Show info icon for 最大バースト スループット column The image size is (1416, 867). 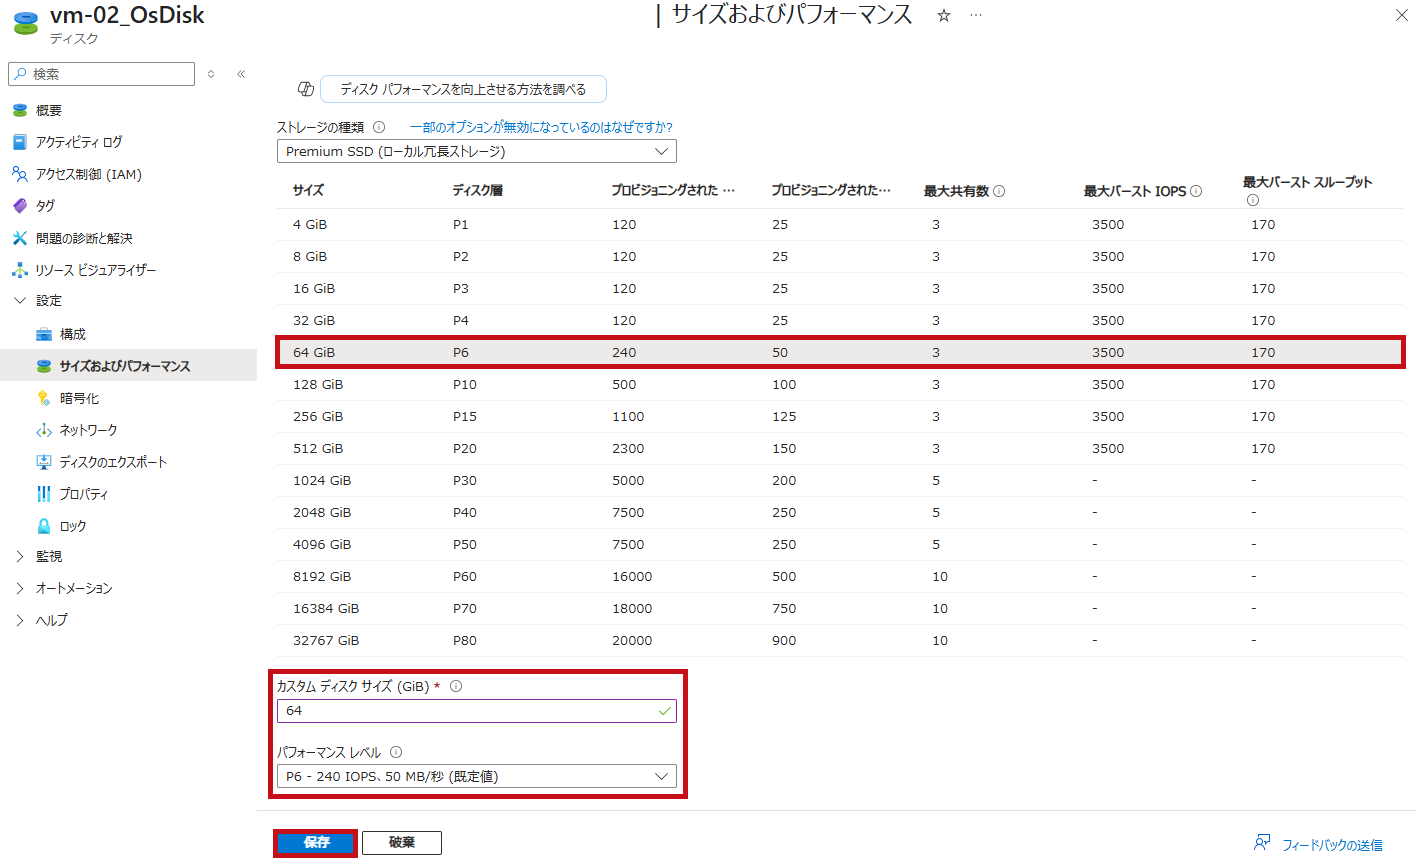(1253, 200)
